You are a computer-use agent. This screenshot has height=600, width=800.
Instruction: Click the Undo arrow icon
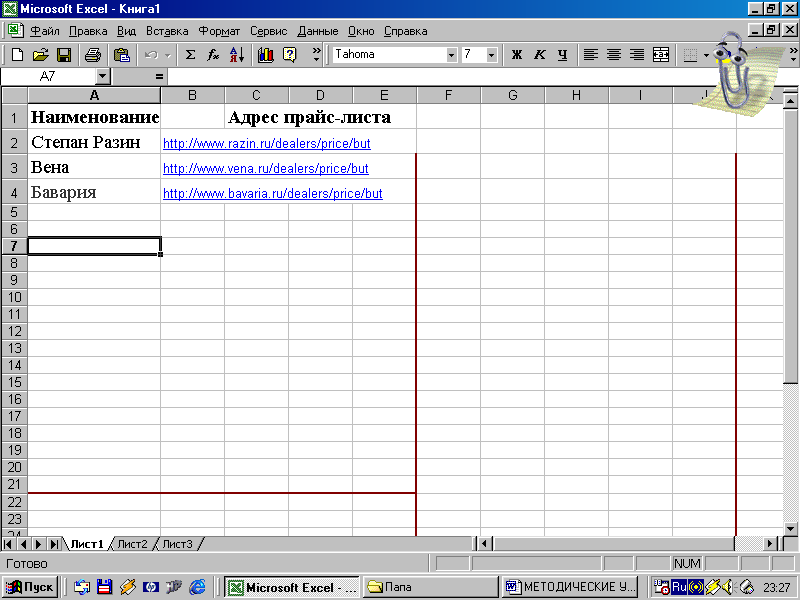pos(151,55)
